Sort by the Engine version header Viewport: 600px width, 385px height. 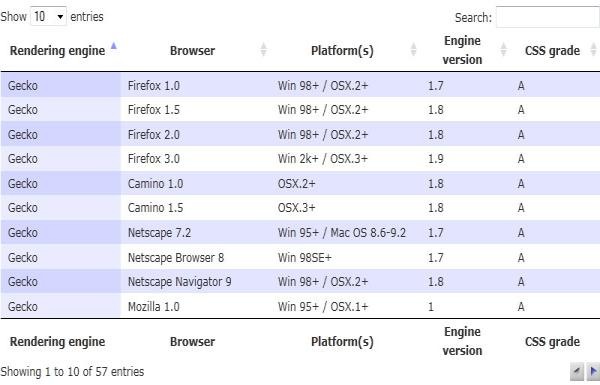[x=462, y=50]
